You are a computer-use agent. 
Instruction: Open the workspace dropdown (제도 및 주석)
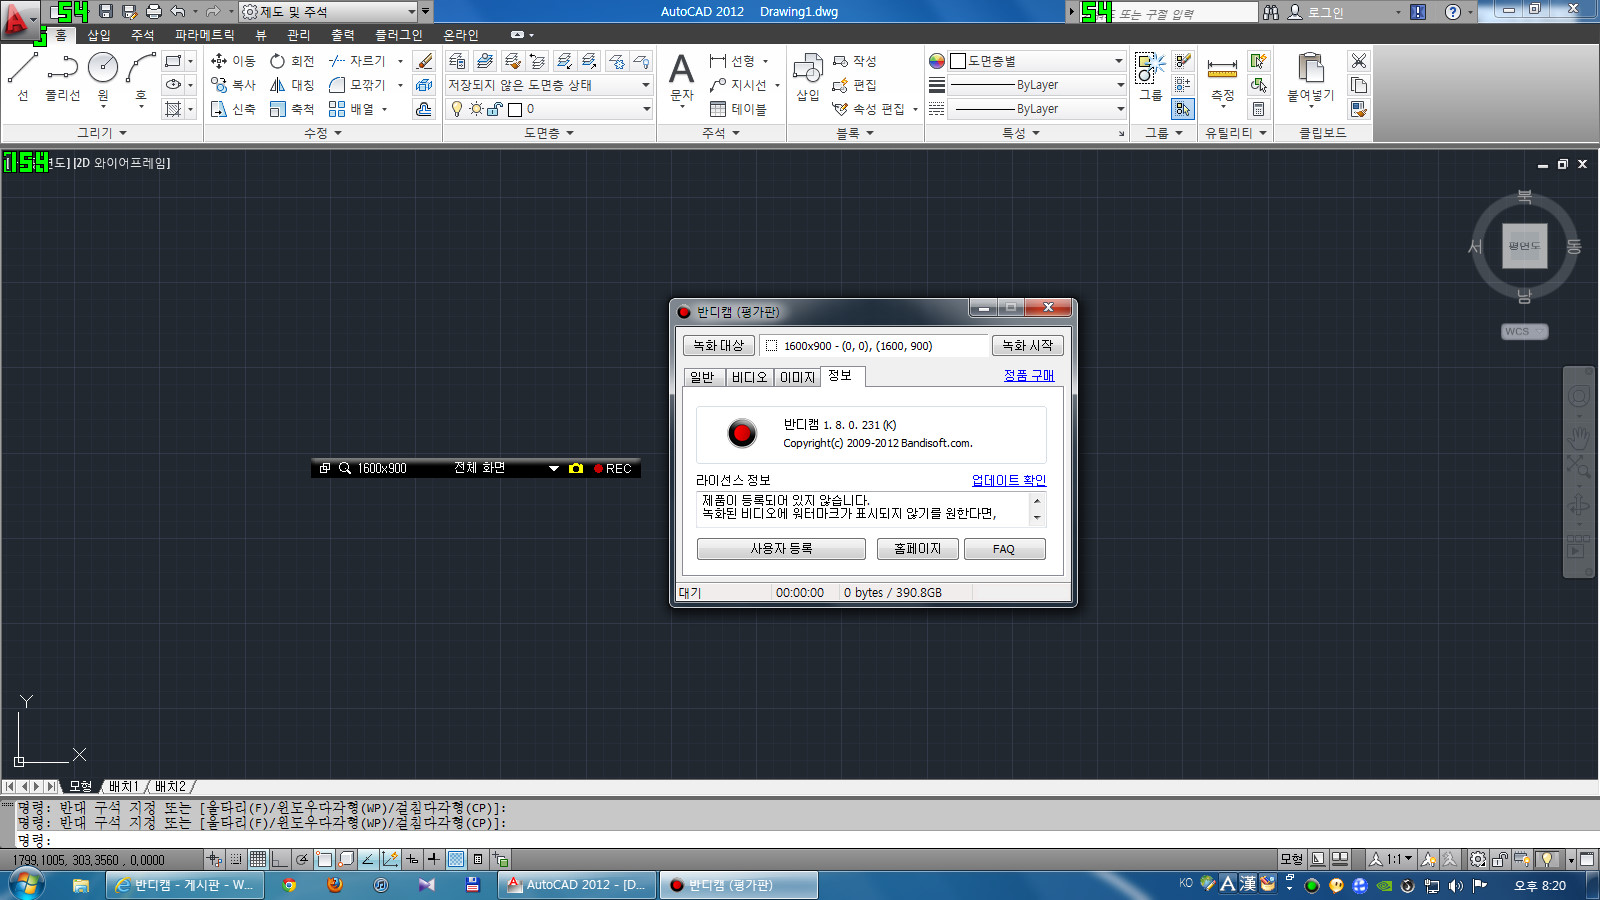(329, 12)
